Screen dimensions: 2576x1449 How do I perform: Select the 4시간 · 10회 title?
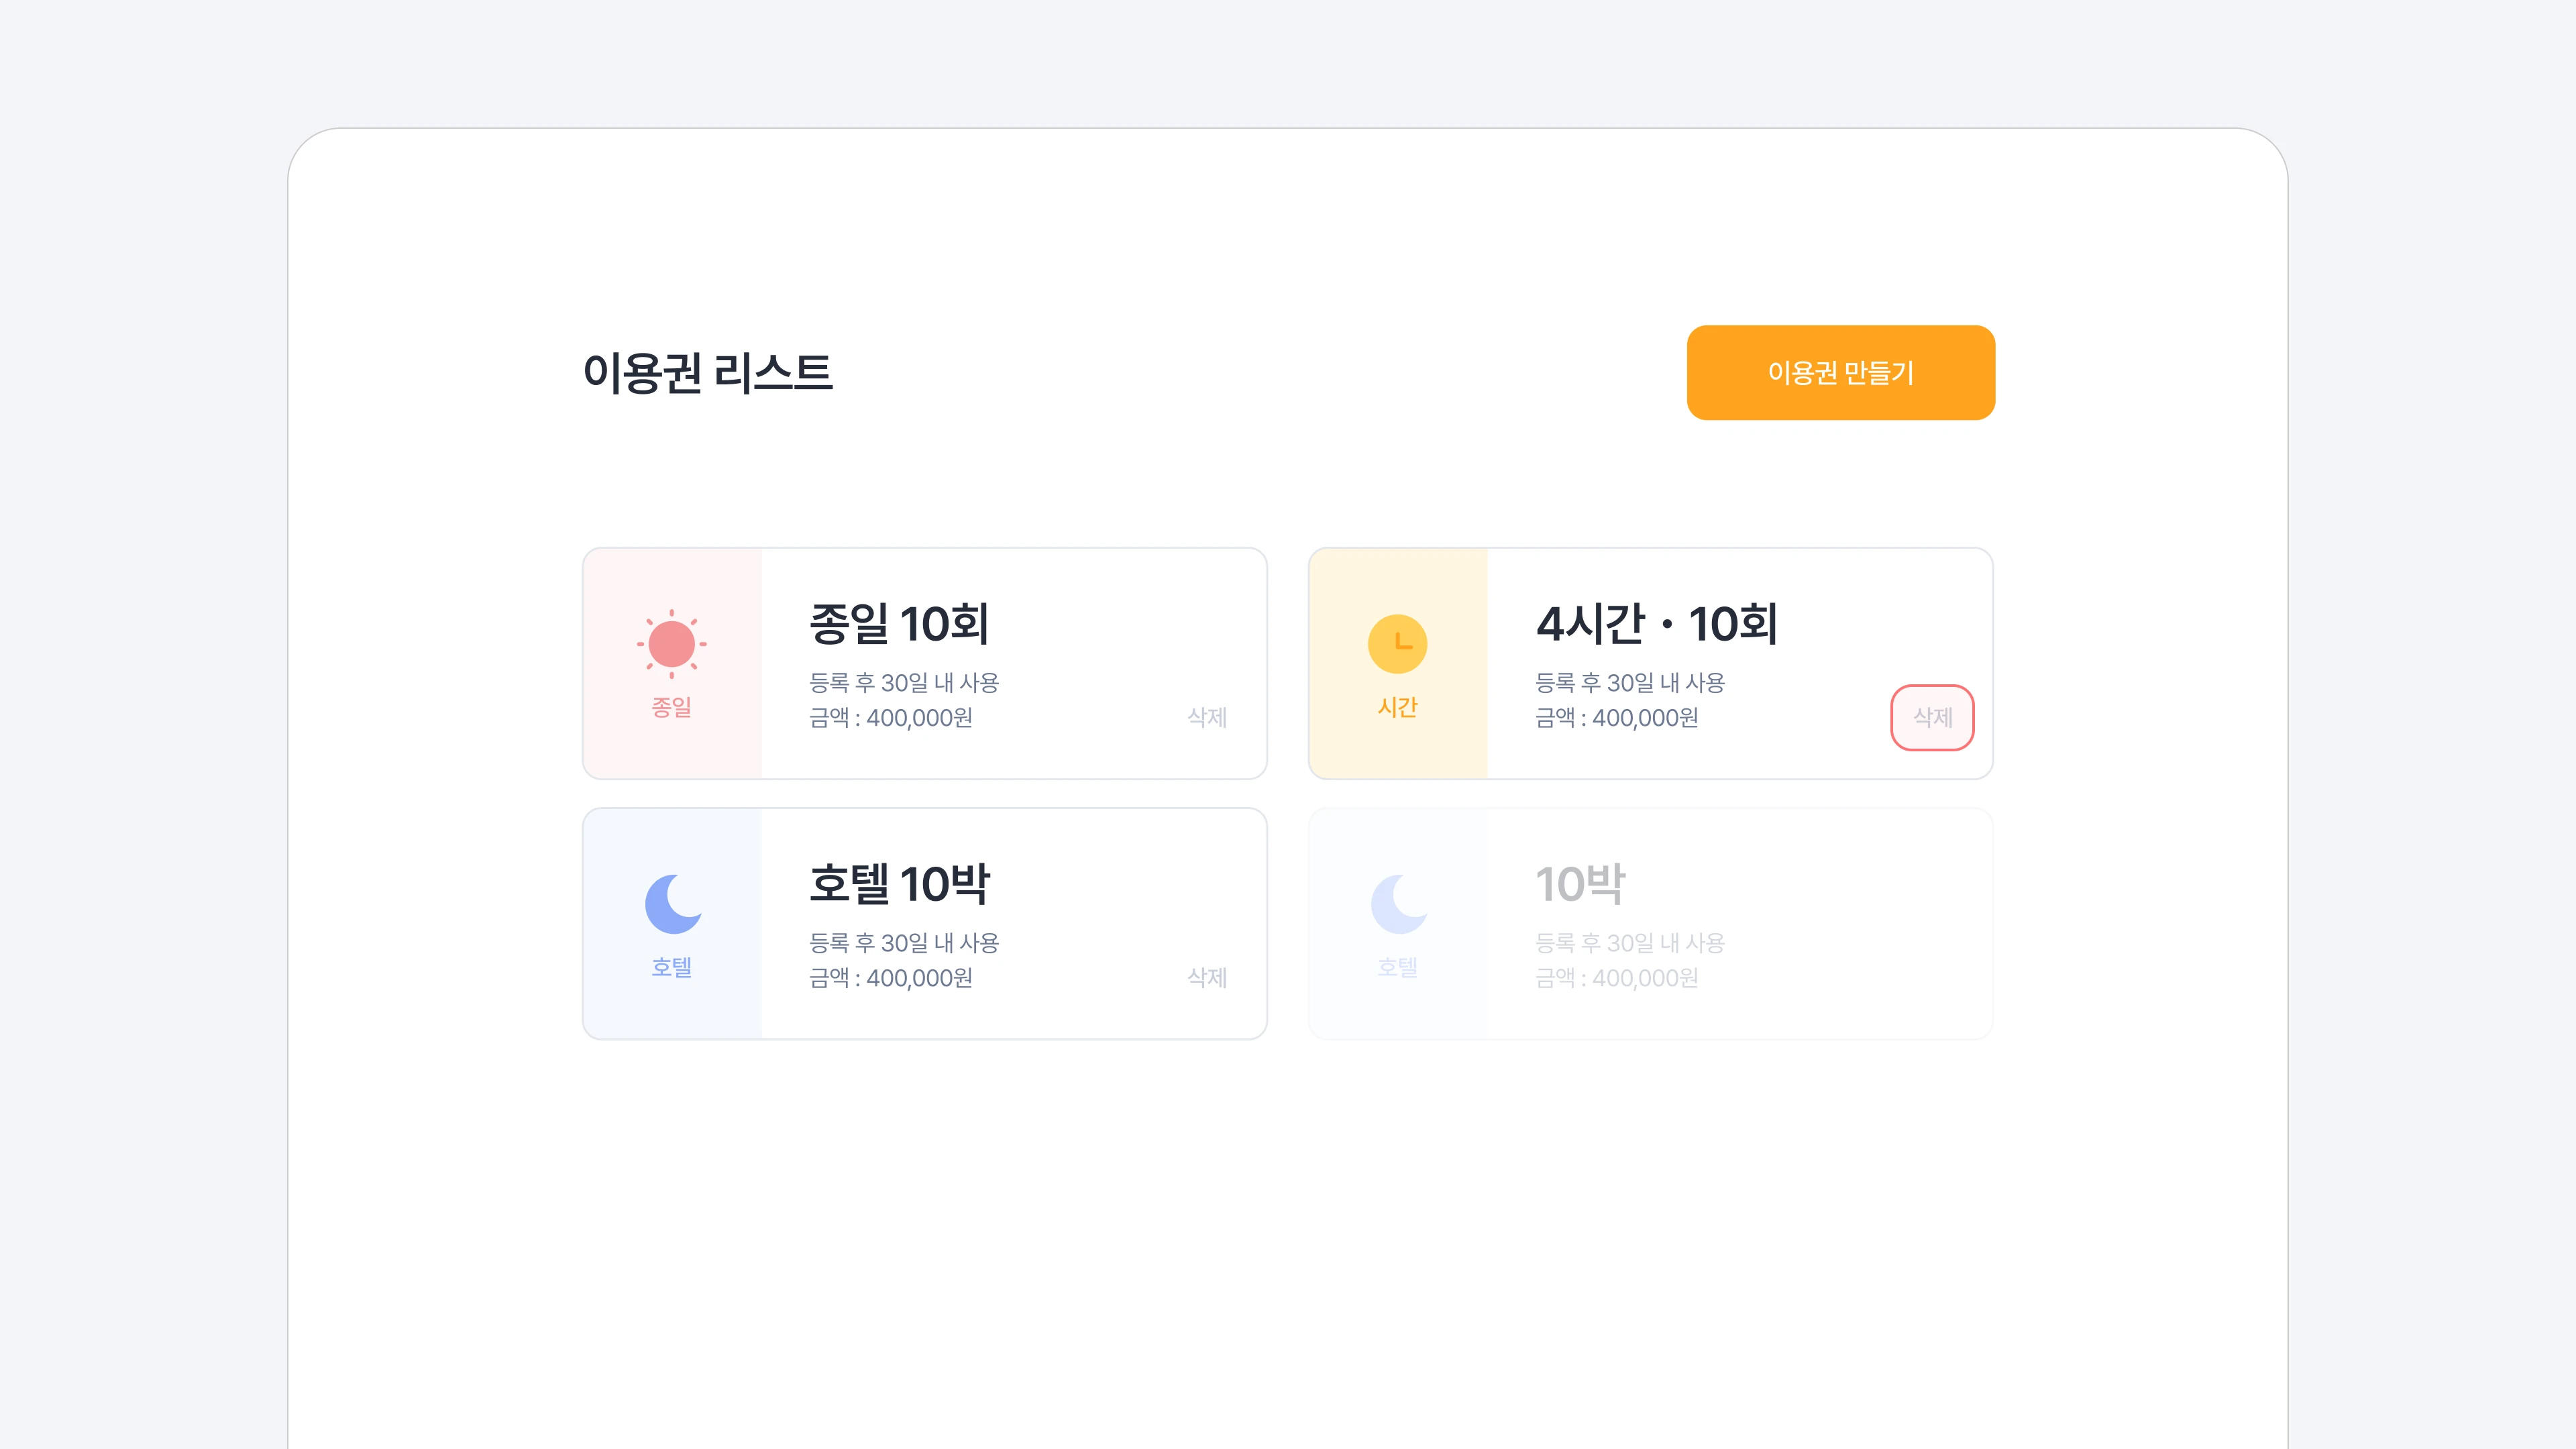[1657, 623]
